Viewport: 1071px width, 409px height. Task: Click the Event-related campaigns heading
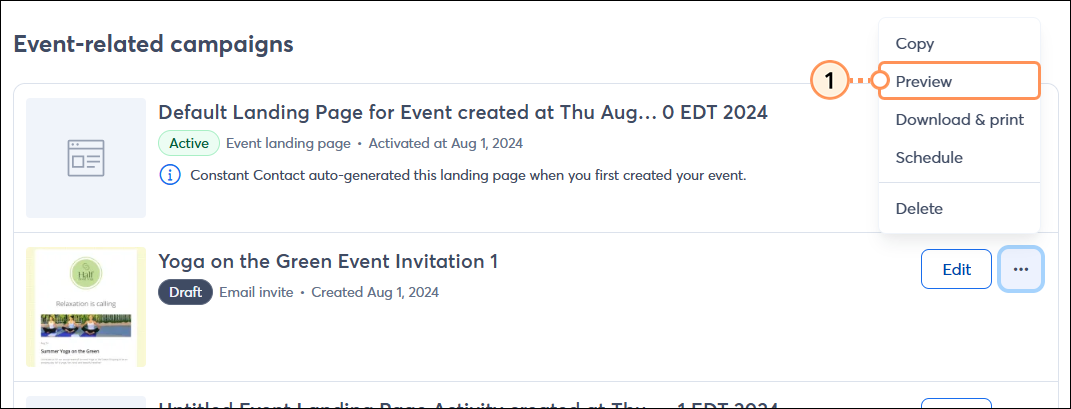point(154,44)
